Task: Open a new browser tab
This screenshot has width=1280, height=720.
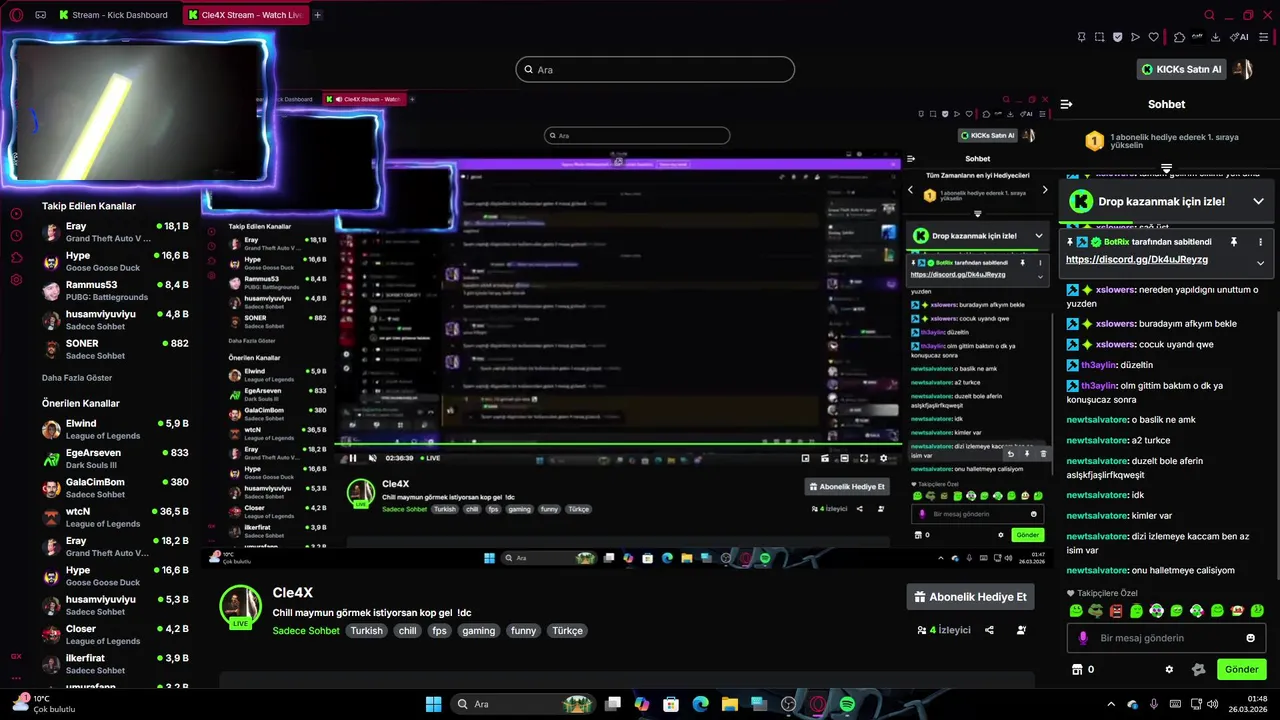Action: pyautogui.click(x=318, y=15)
